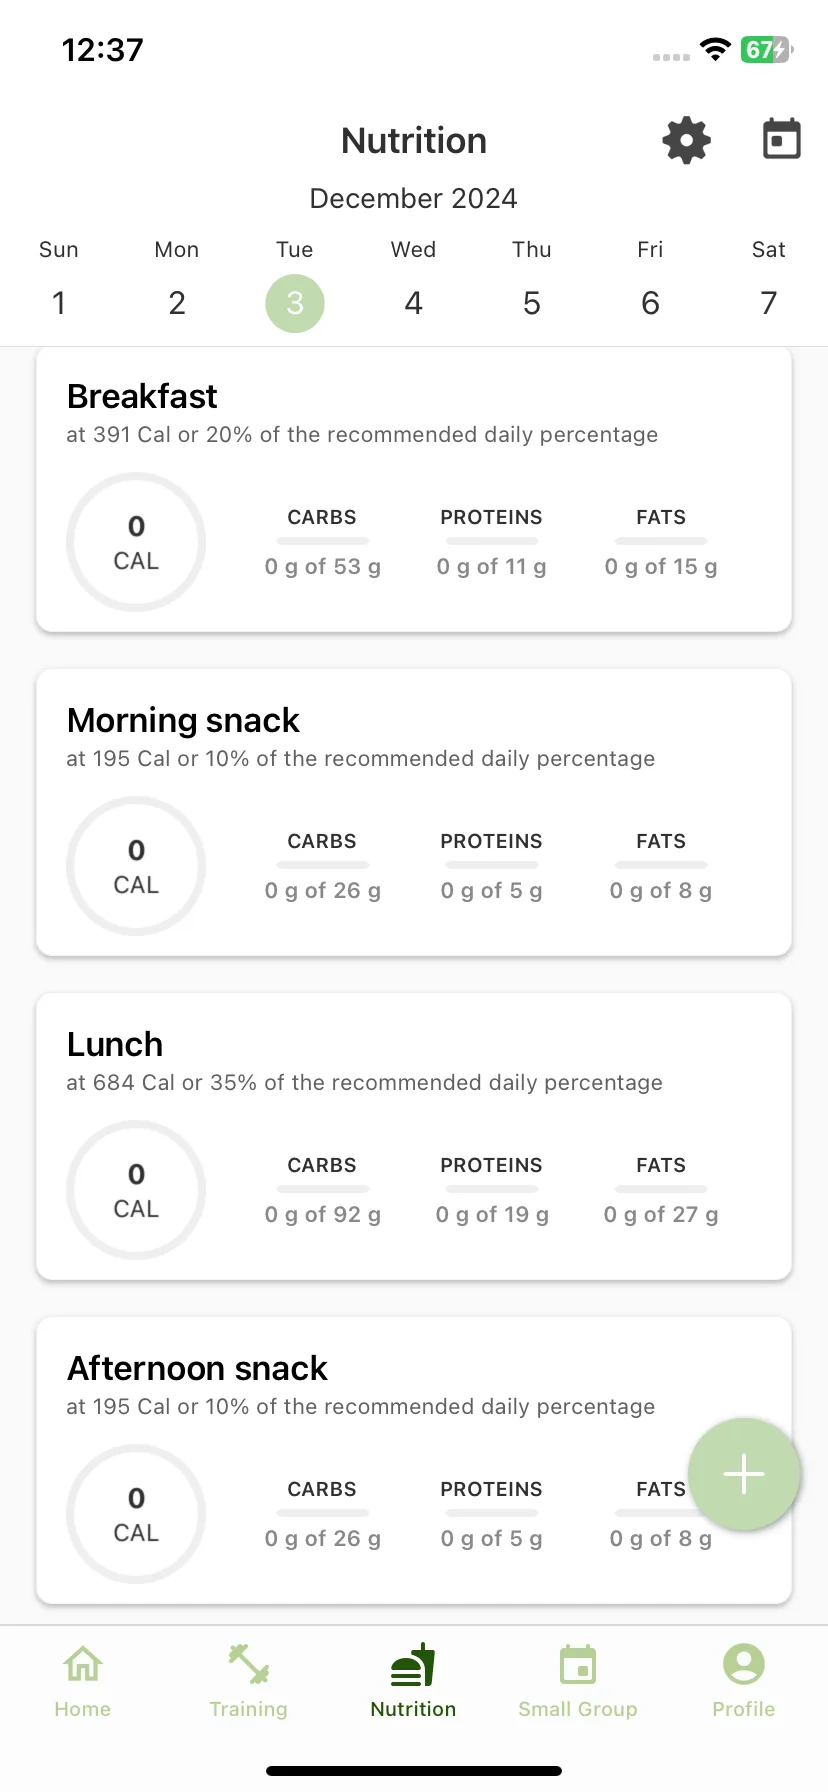828x1792 pixels.
Task: Tap Breakfast calorie ring progress circle
Action: tap(136, 542)
